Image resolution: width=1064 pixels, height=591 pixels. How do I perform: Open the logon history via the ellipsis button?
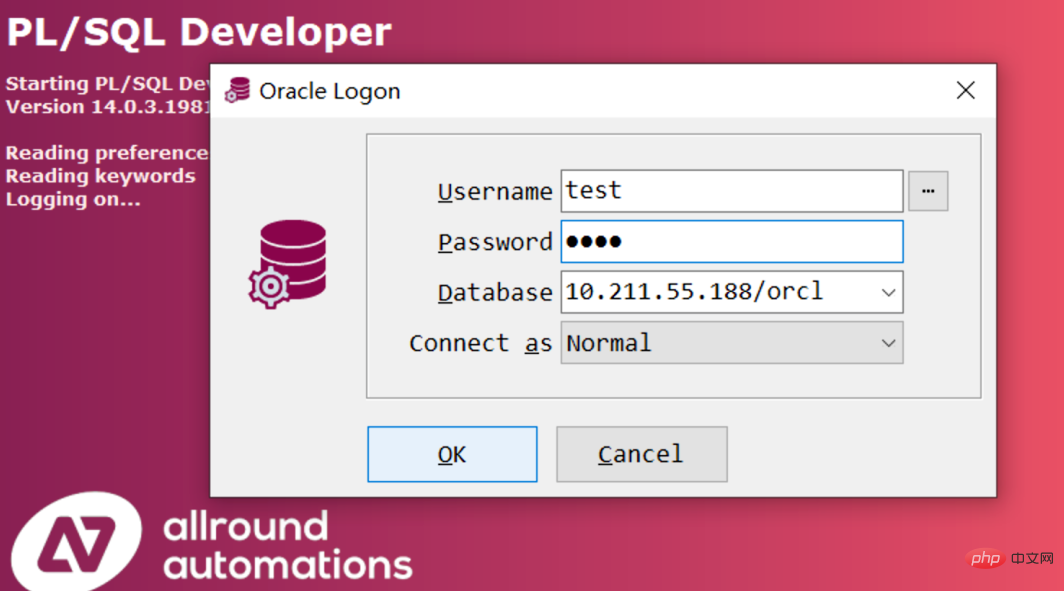tap(928, 191)
